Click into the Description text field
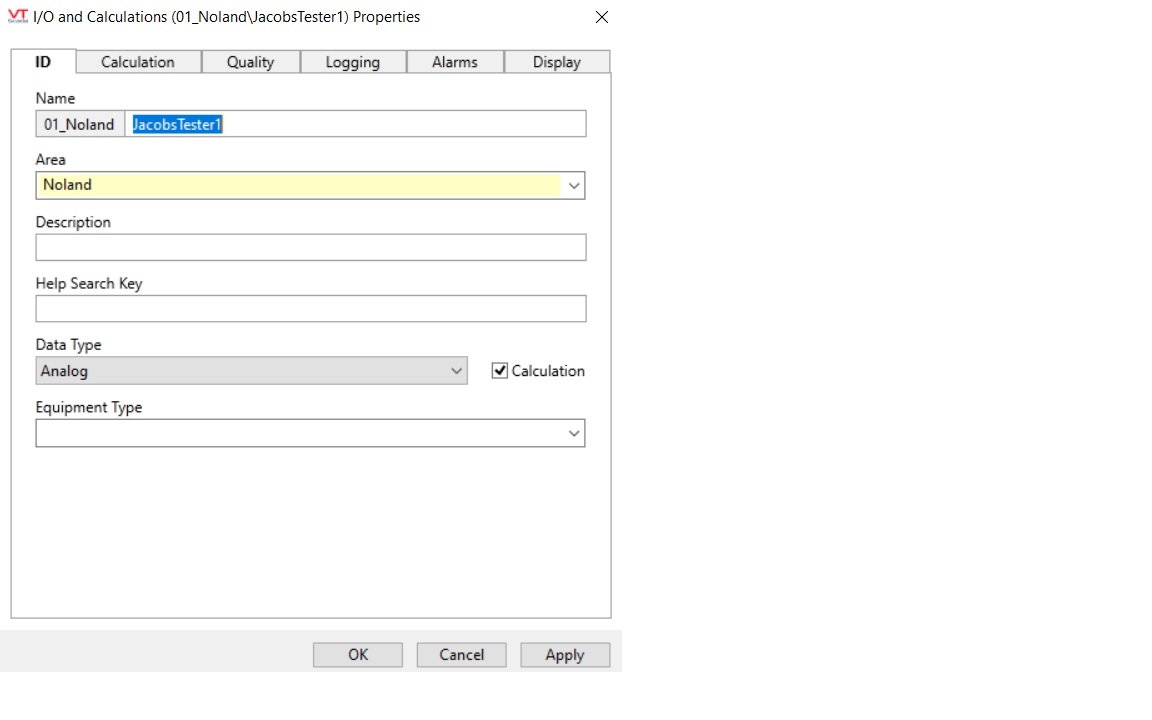Image resolution: width=1152 pixels, height=720 pixels. coord(310,248)
